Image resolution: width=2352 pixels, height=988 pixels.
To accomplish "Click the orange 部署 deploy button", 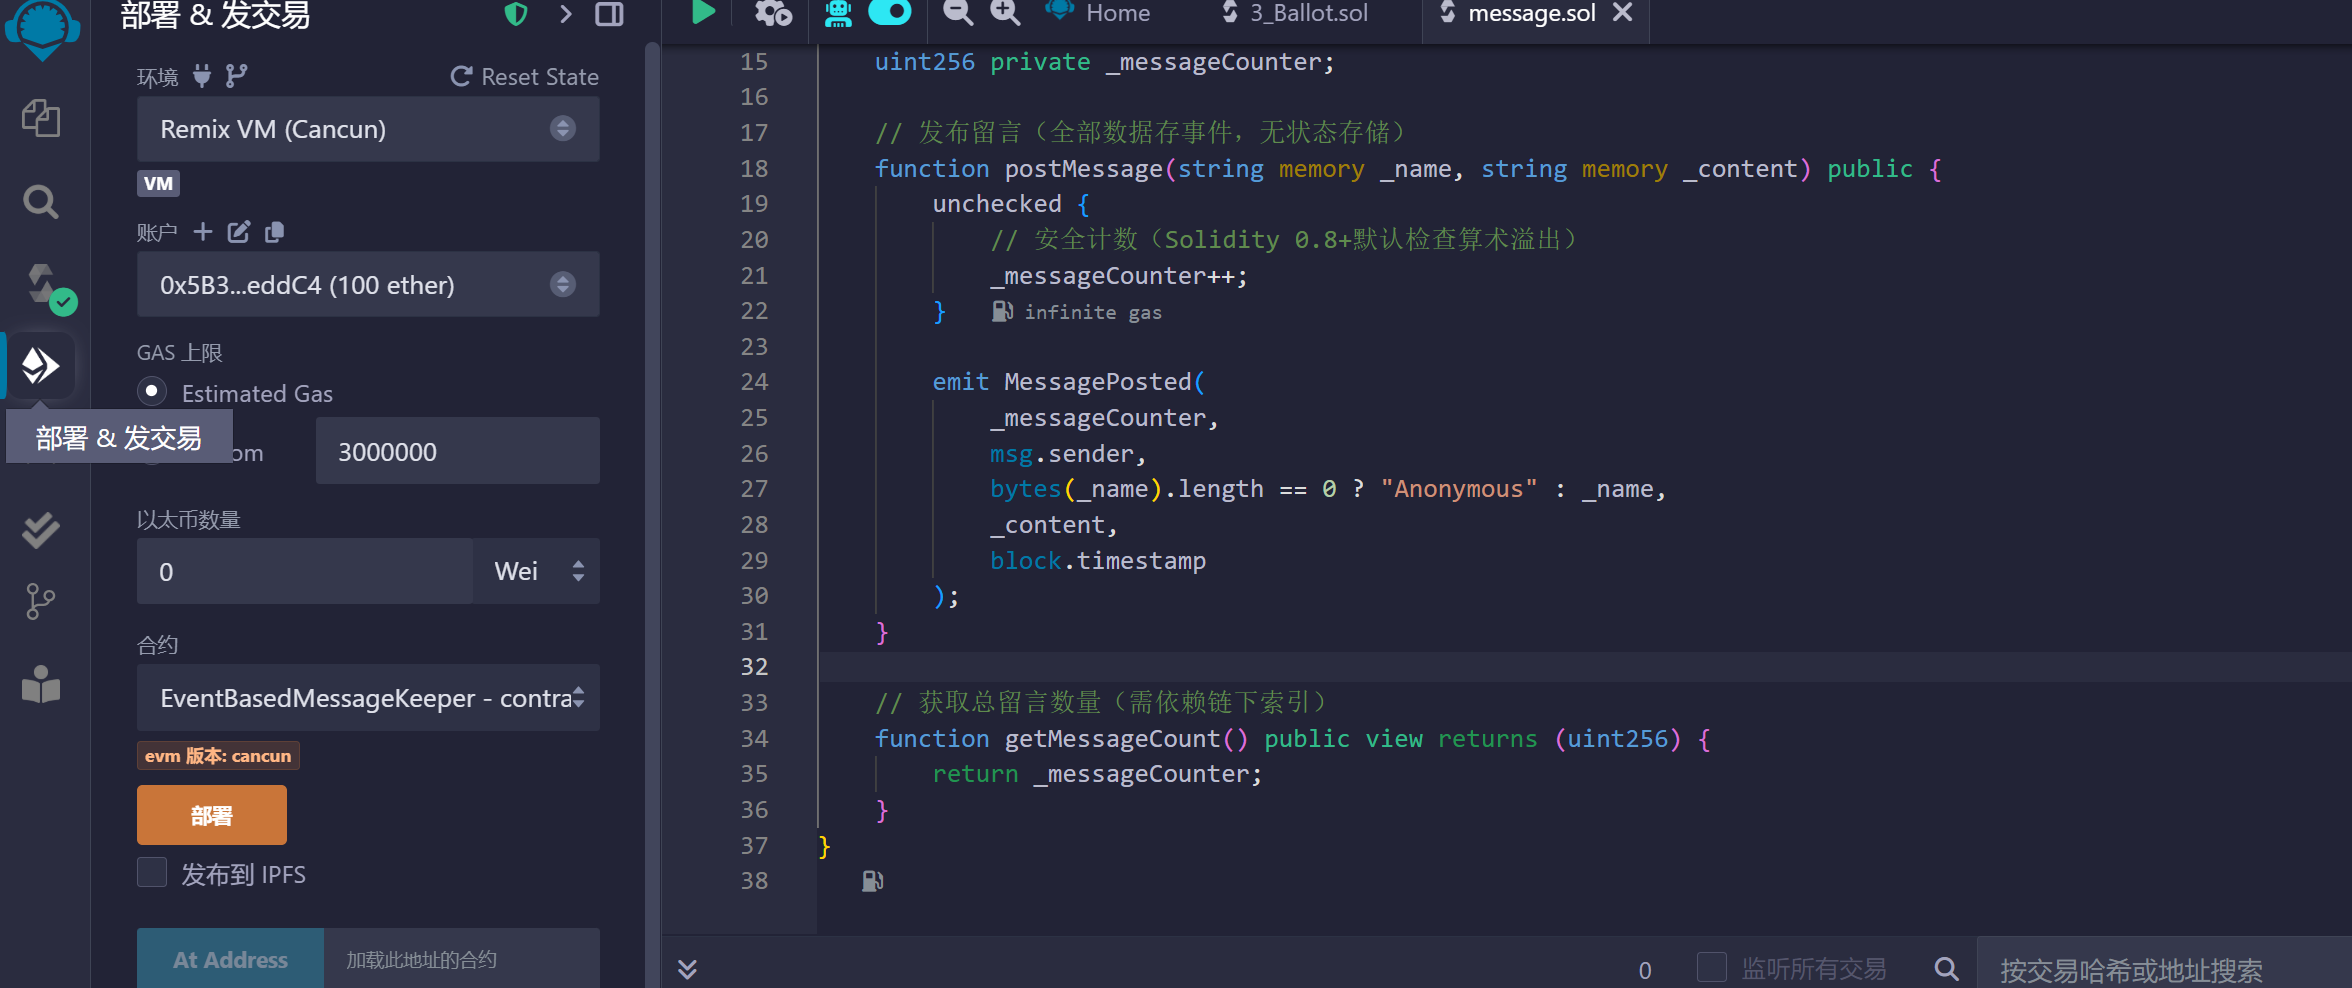I will pos(211,815).
